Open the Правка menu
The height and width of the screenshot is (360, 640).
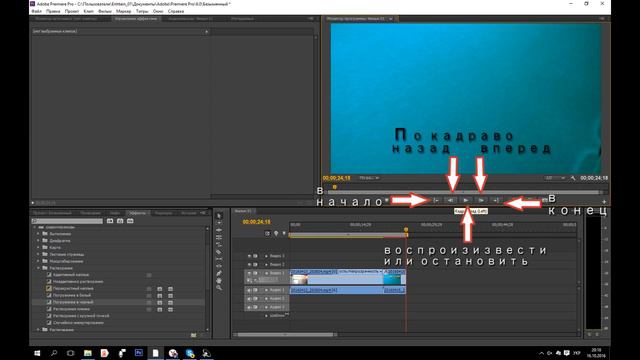pos(53,11)
